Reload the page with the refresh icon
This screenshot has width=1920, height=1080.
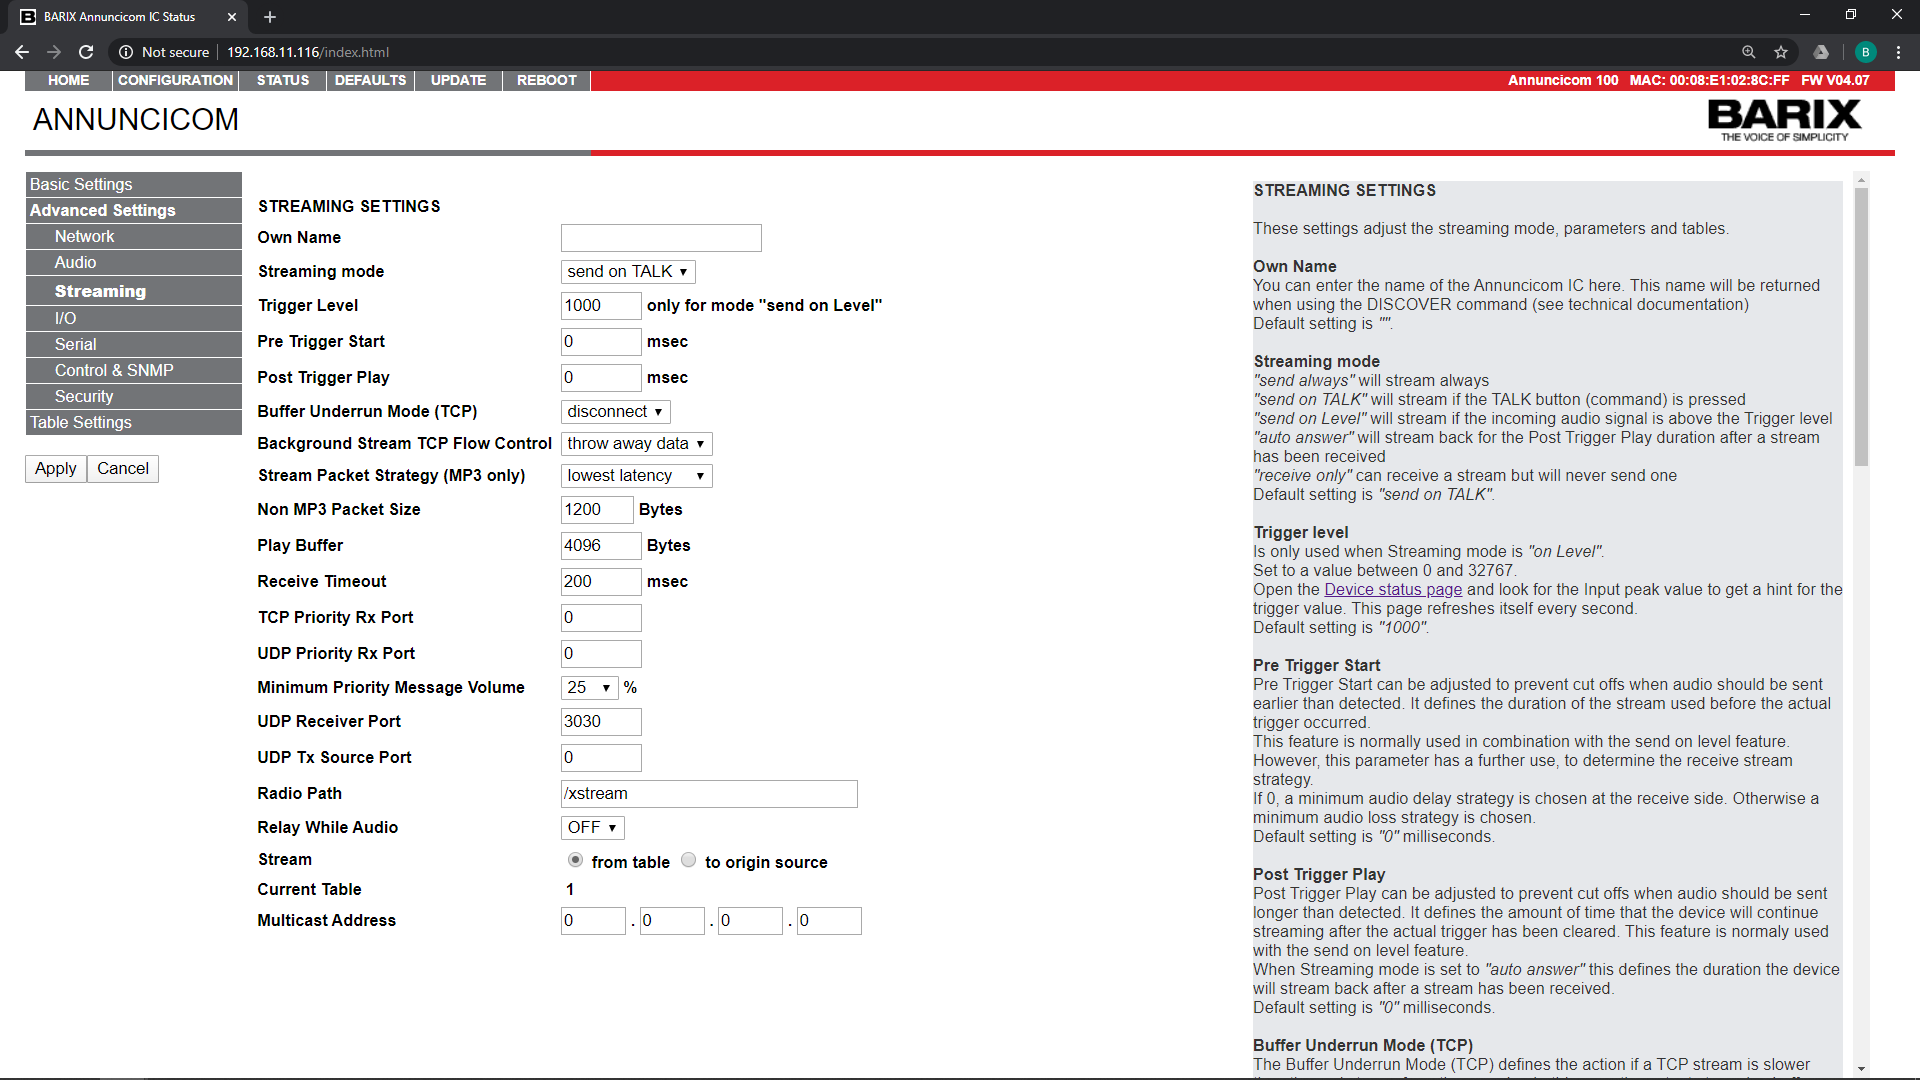point(86,52)
